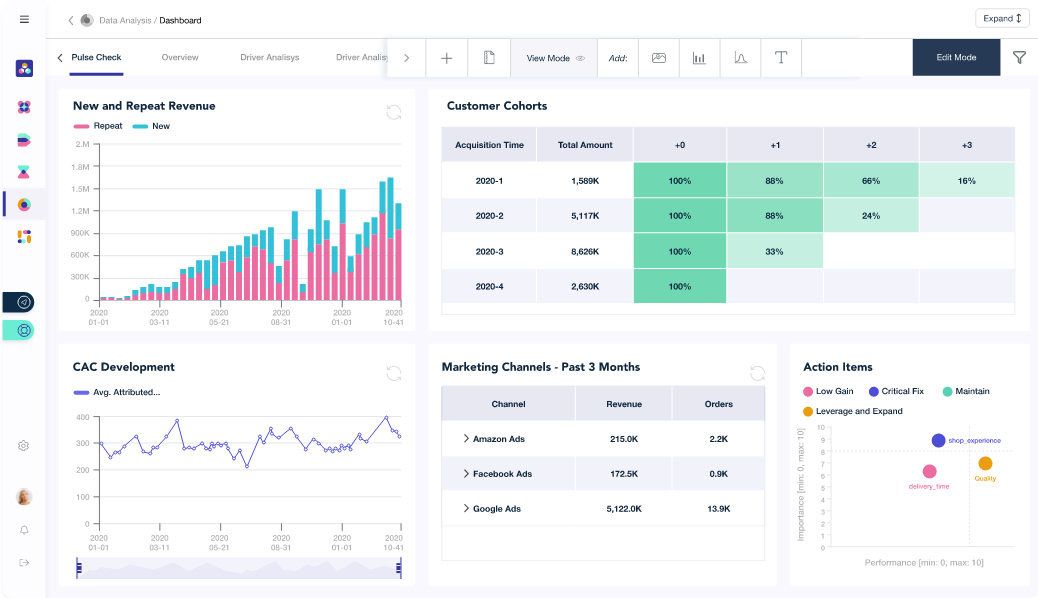Open the settings gear in sidebar
This screenshot has height=598, width=1038.
(24, 446)
